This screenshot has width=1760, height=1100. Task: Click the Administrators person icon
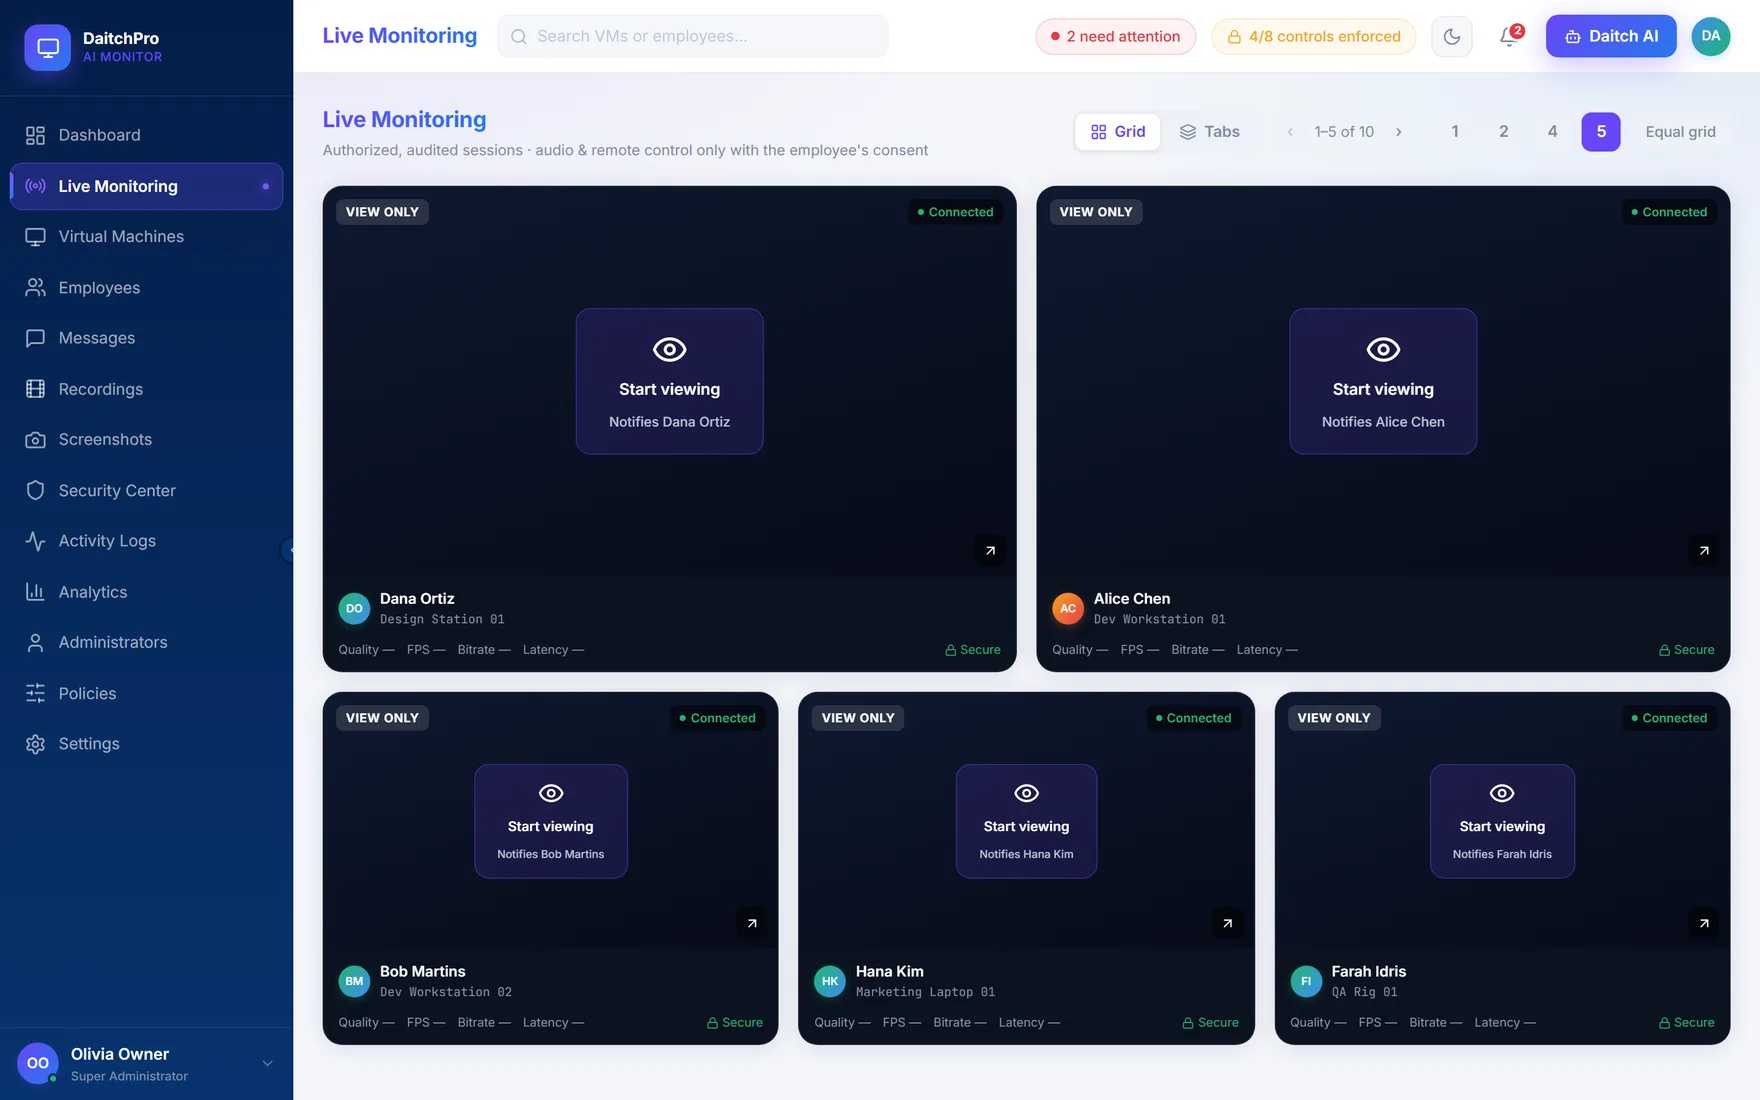35,643
